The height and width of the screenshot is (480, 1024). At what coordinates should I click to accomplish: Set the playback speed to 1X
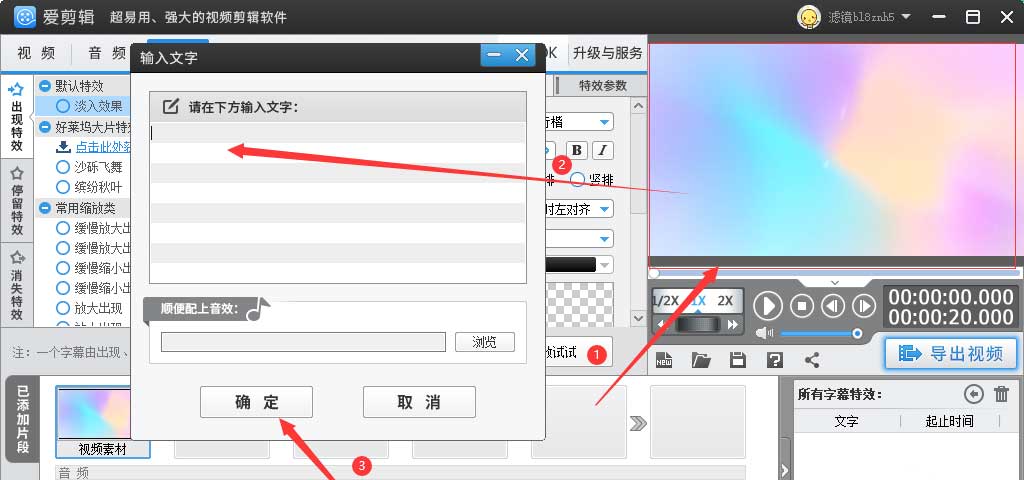coord(698,301)
